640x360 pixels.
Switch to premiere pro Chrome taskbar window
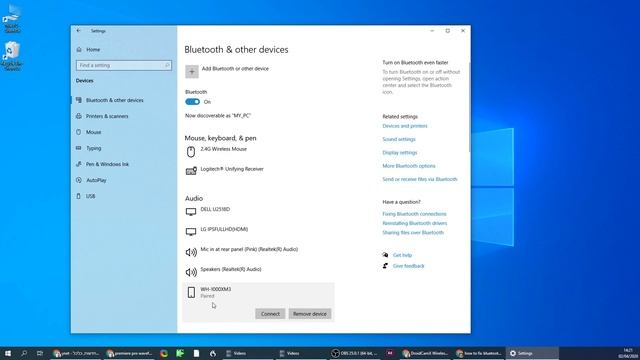point(129,353)
